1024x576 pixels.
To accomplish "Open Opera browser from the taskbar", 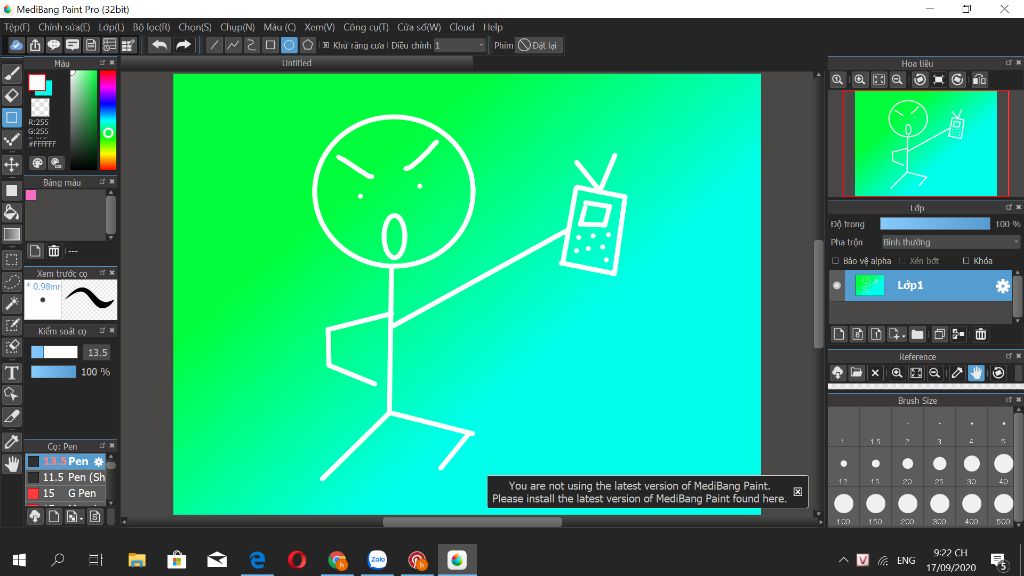I will point(297,560).
